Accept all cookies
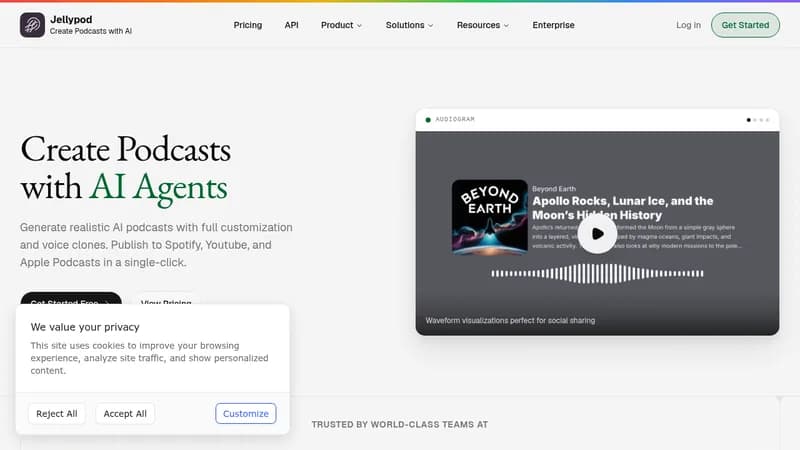This screenshot has height=450, width=800. pyautogui.click(x=125, y=413)
